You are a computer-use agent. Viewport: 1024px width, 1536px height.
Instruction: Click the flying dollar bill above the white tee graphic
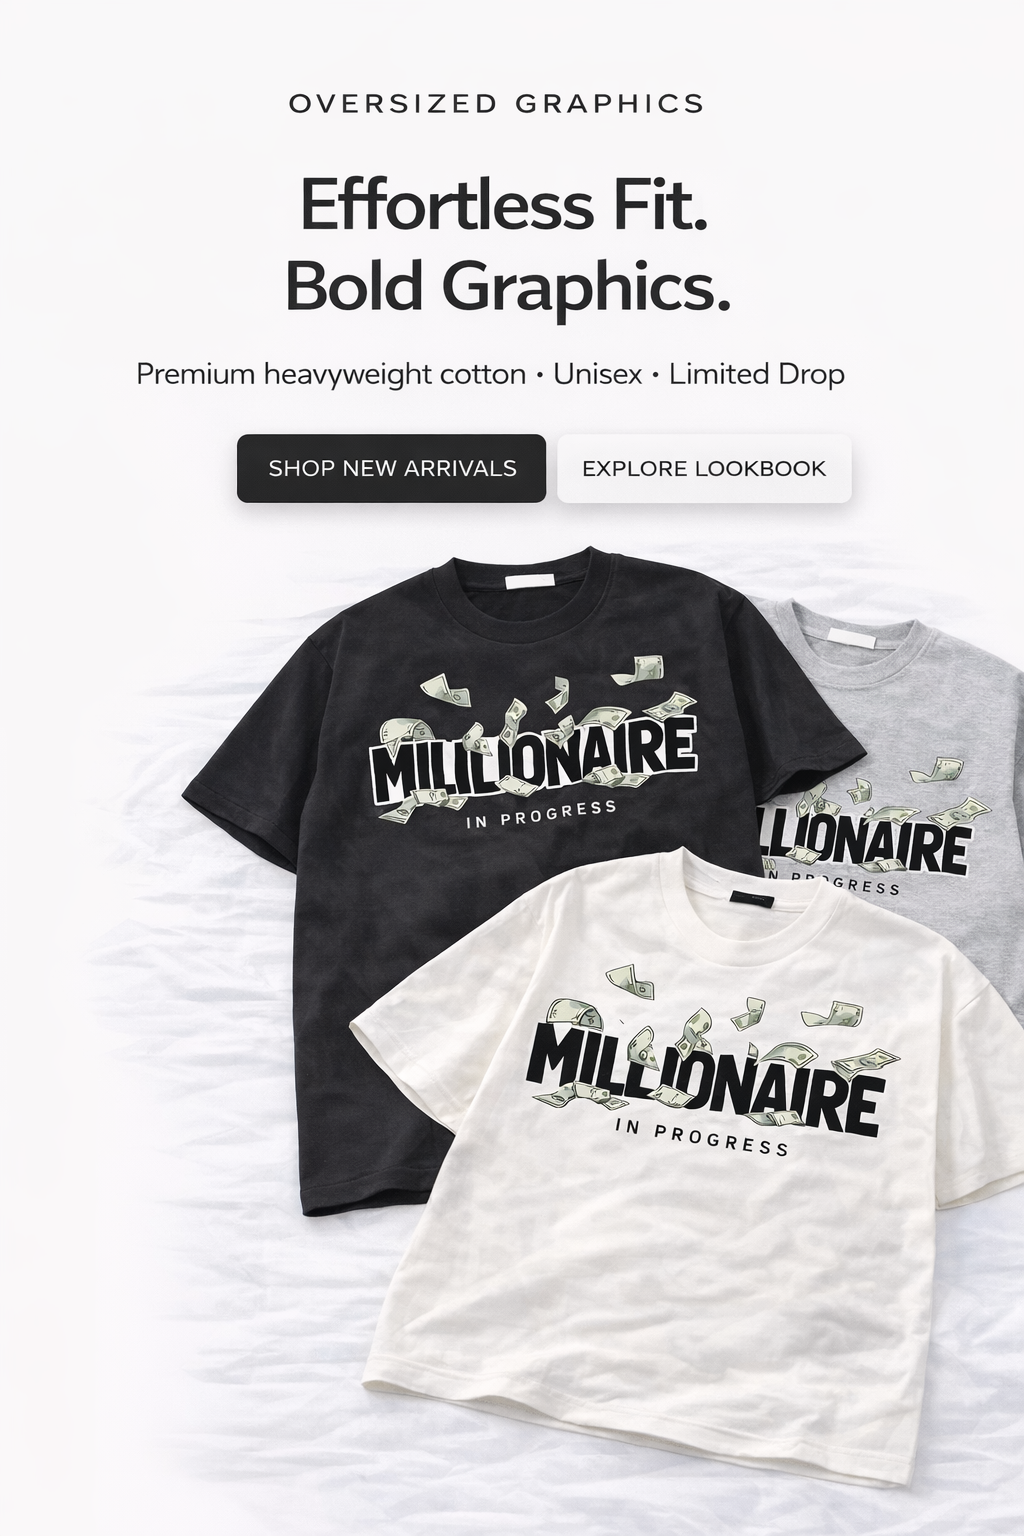coord(629,981)
